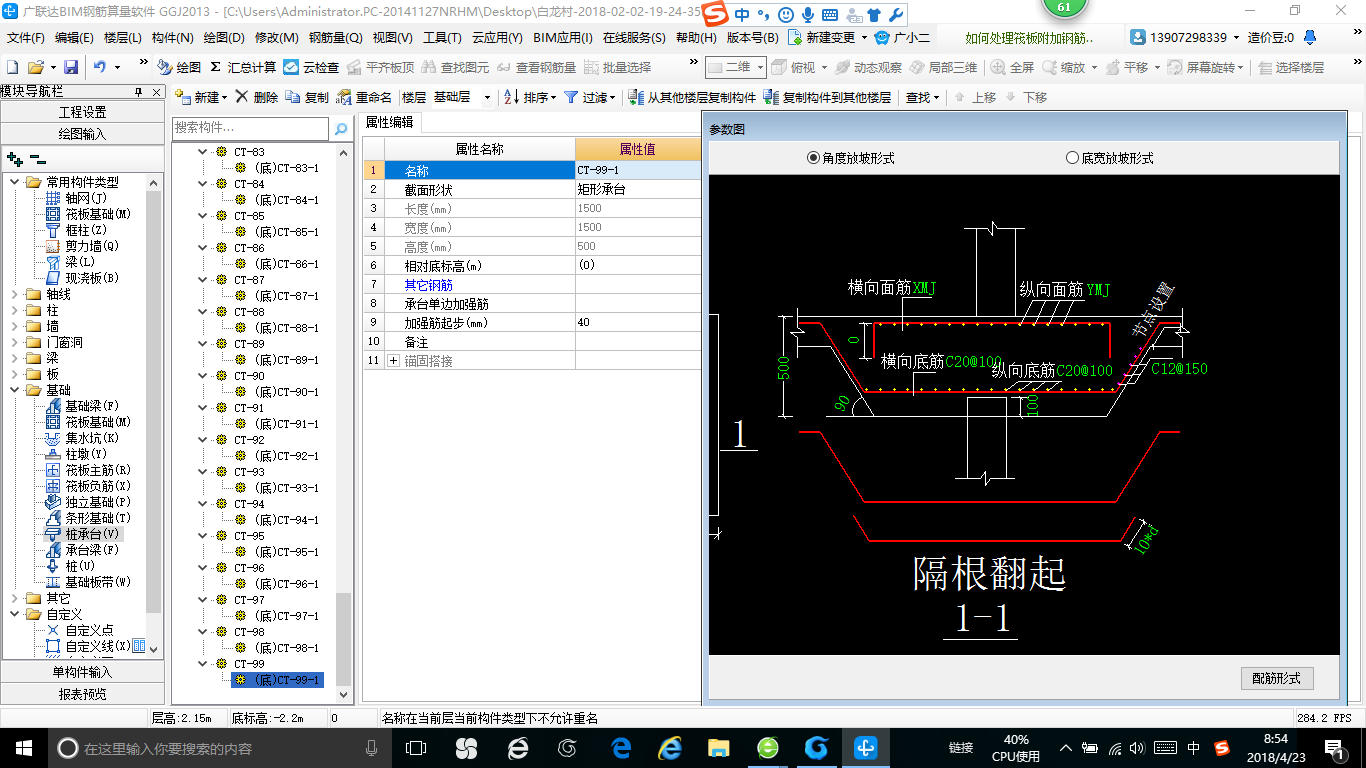Image resolution: width=1366 pixels, height=768 pixels.
Task: Click 工程设置 navigation button
Action: point(83,112)
